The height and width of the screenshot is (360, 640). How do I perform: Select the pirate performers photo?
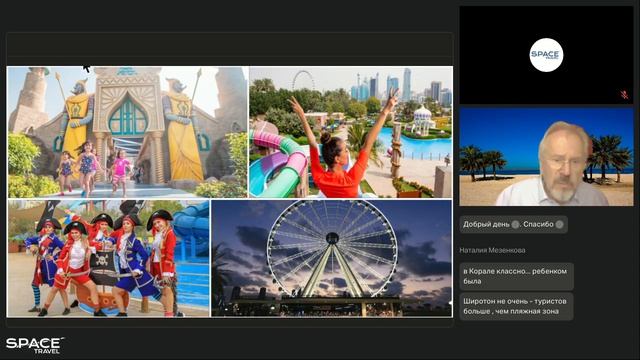(x=109, y=258)
